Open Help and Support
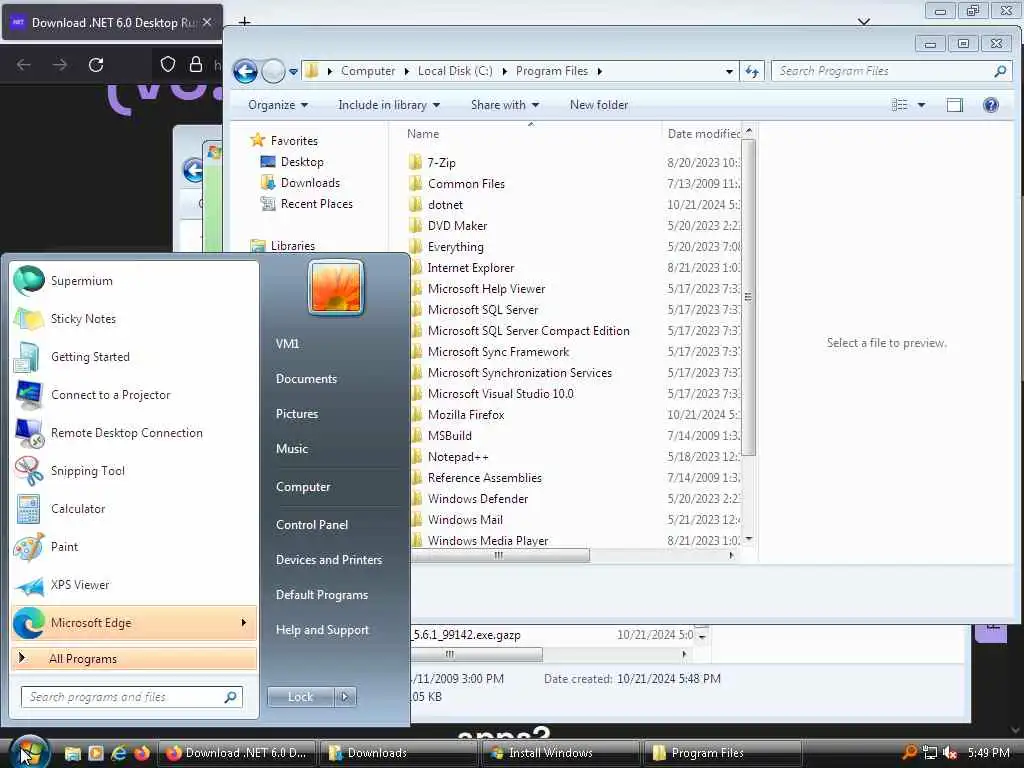Screen dimensions: 1024x768 pos(322,630)
